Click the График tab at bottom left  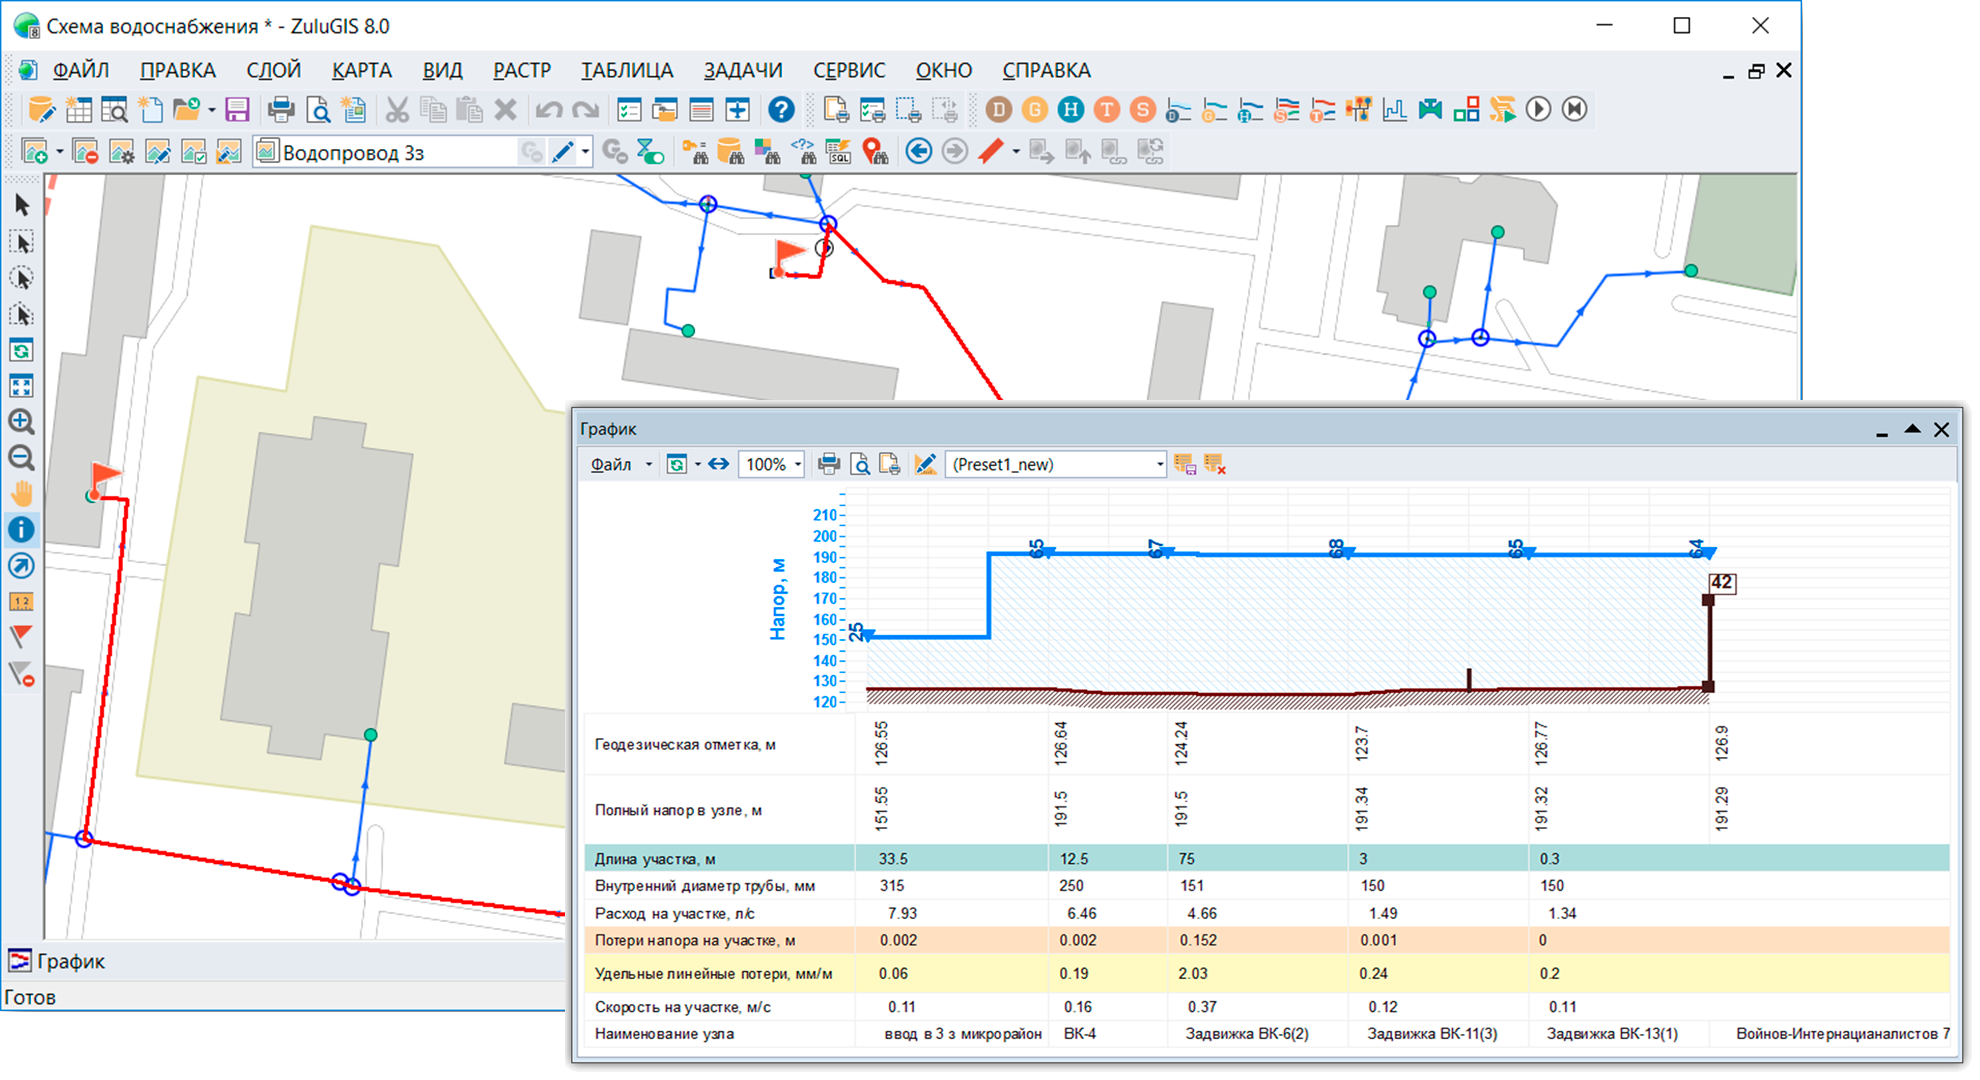58,962
